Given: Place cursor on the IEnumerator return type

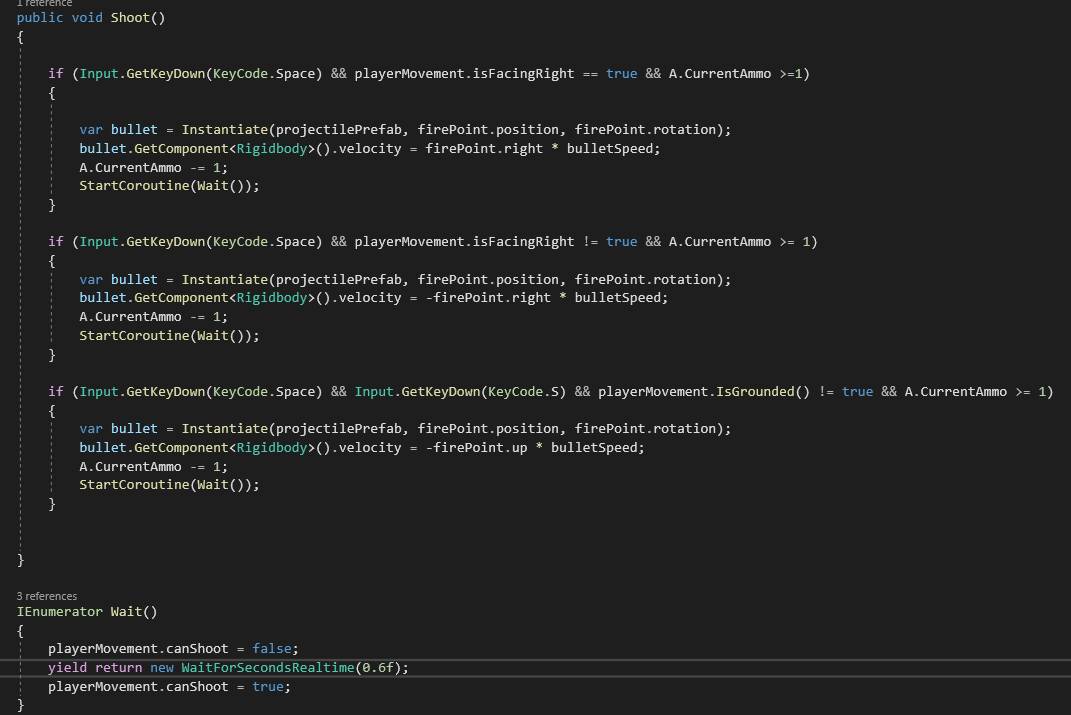Looking at the screenshot, I should [x=59, y=611].
